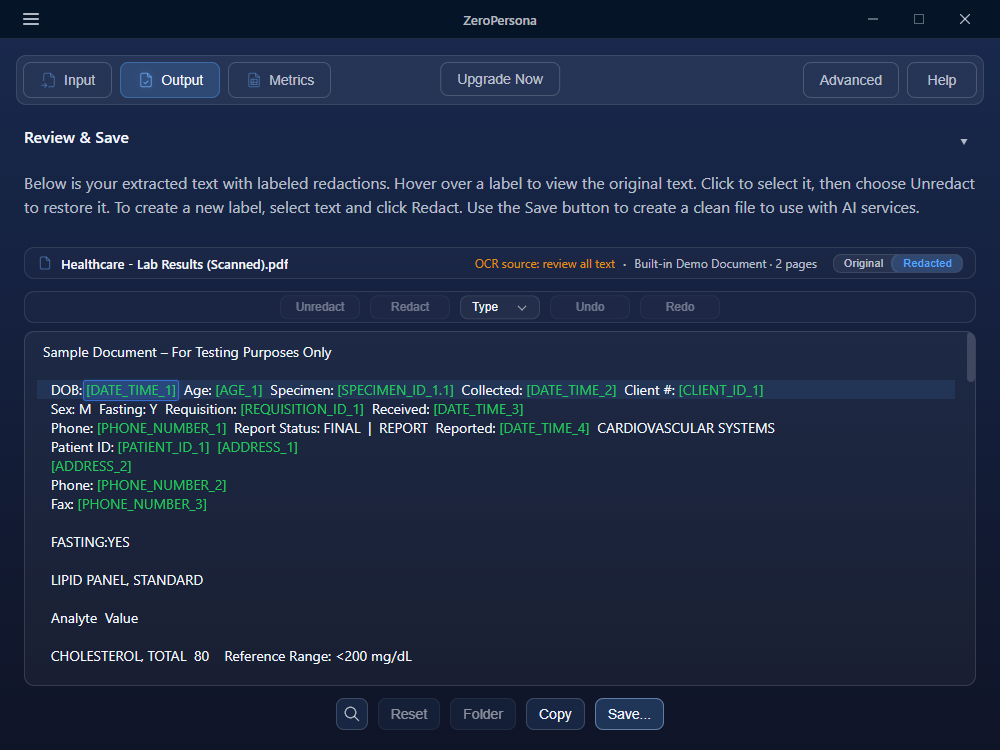Maximize the ZeroPersona window
The image size is (1000, 750).
pos(919,19)
